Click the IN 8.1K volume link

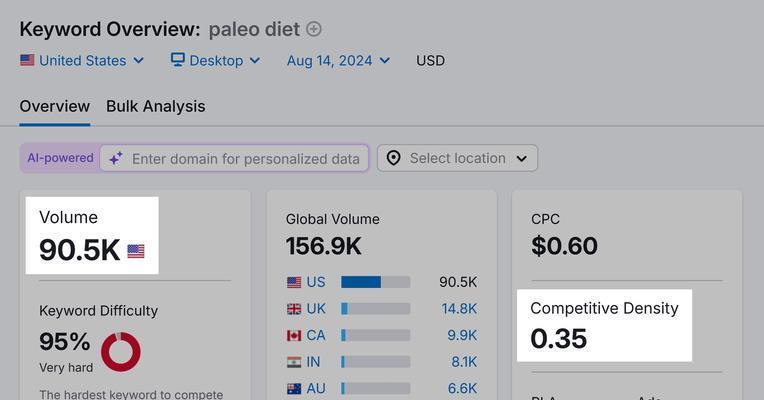[464, 362]
